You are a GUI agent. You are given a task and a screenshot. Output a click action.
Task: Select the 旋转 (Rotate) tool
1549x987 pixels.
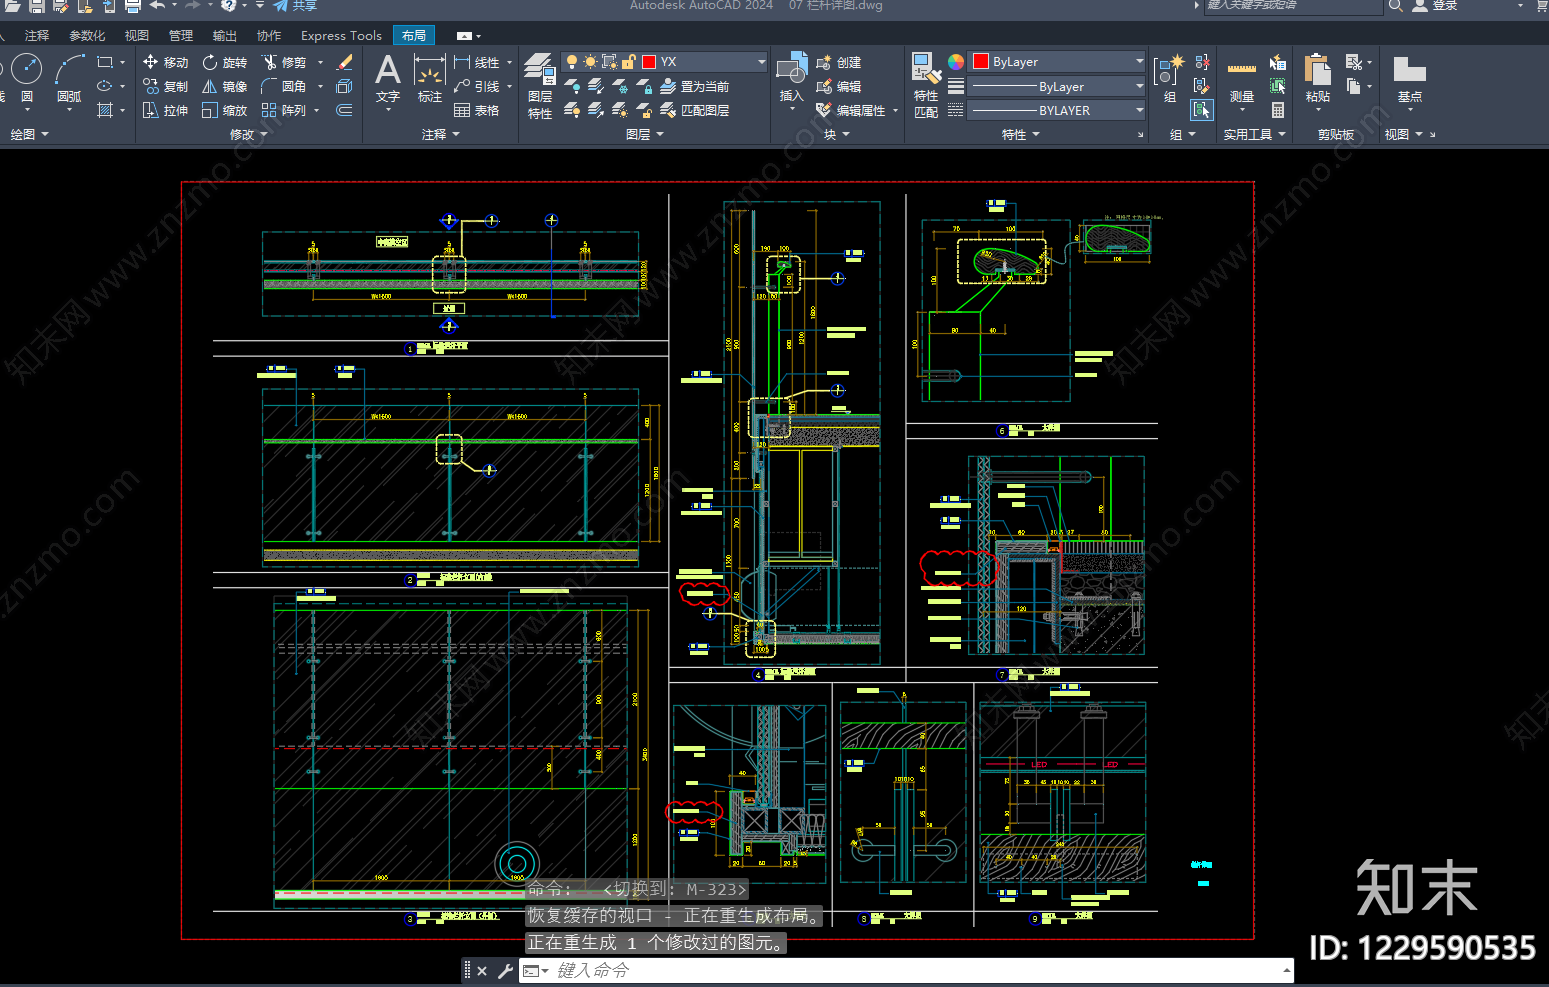(x=224, y=62)
